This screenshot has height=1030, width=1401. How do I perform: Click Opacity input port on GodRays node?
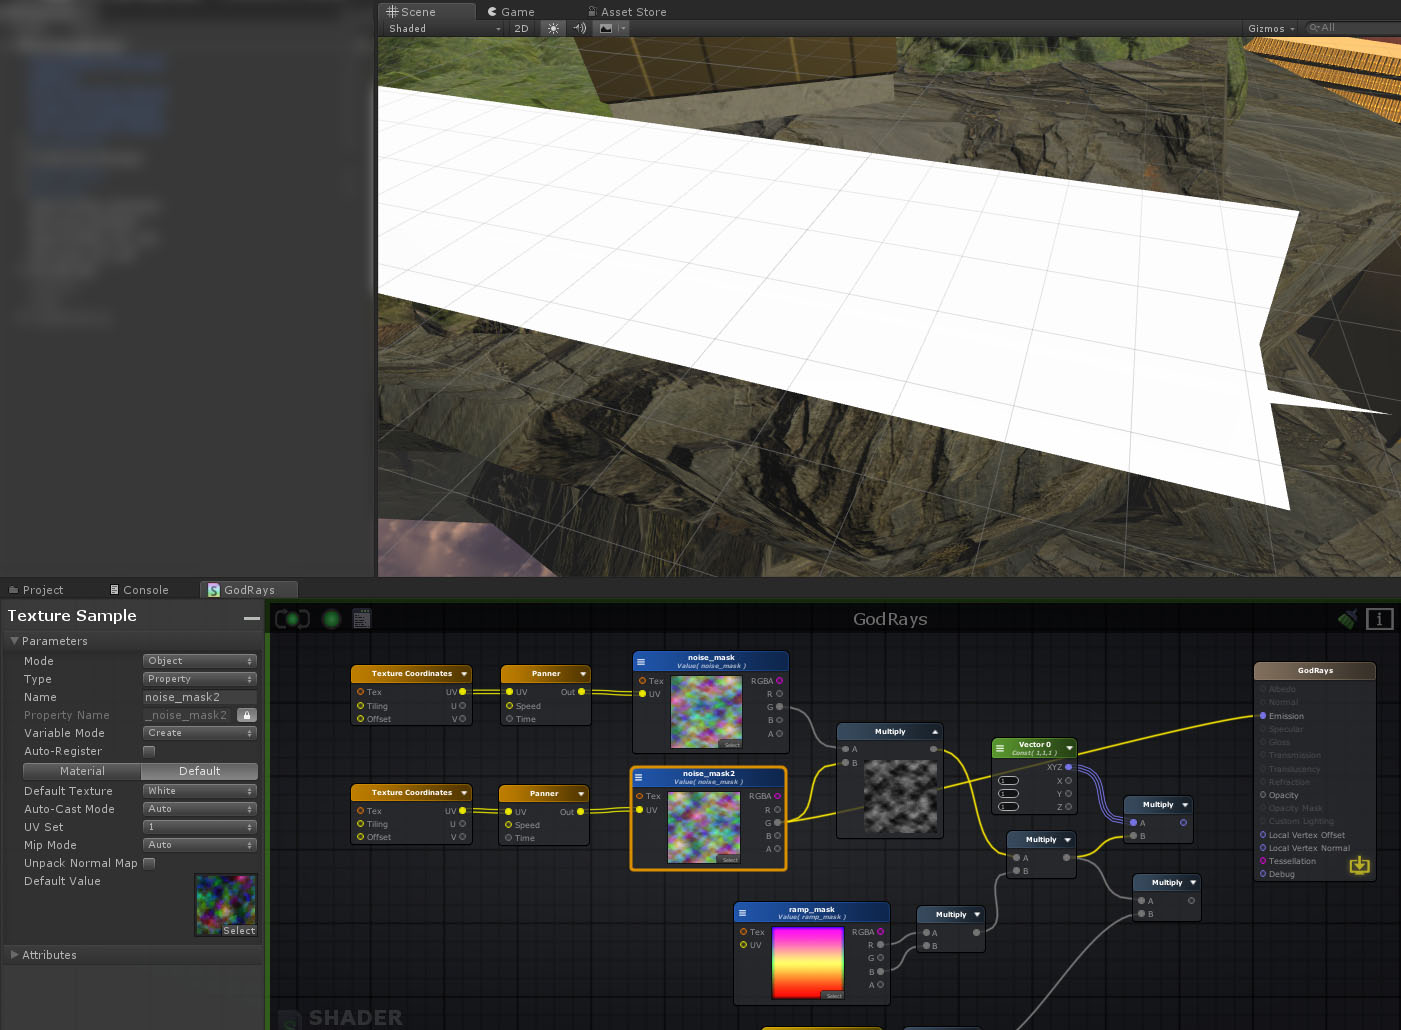click(1263, 795)
